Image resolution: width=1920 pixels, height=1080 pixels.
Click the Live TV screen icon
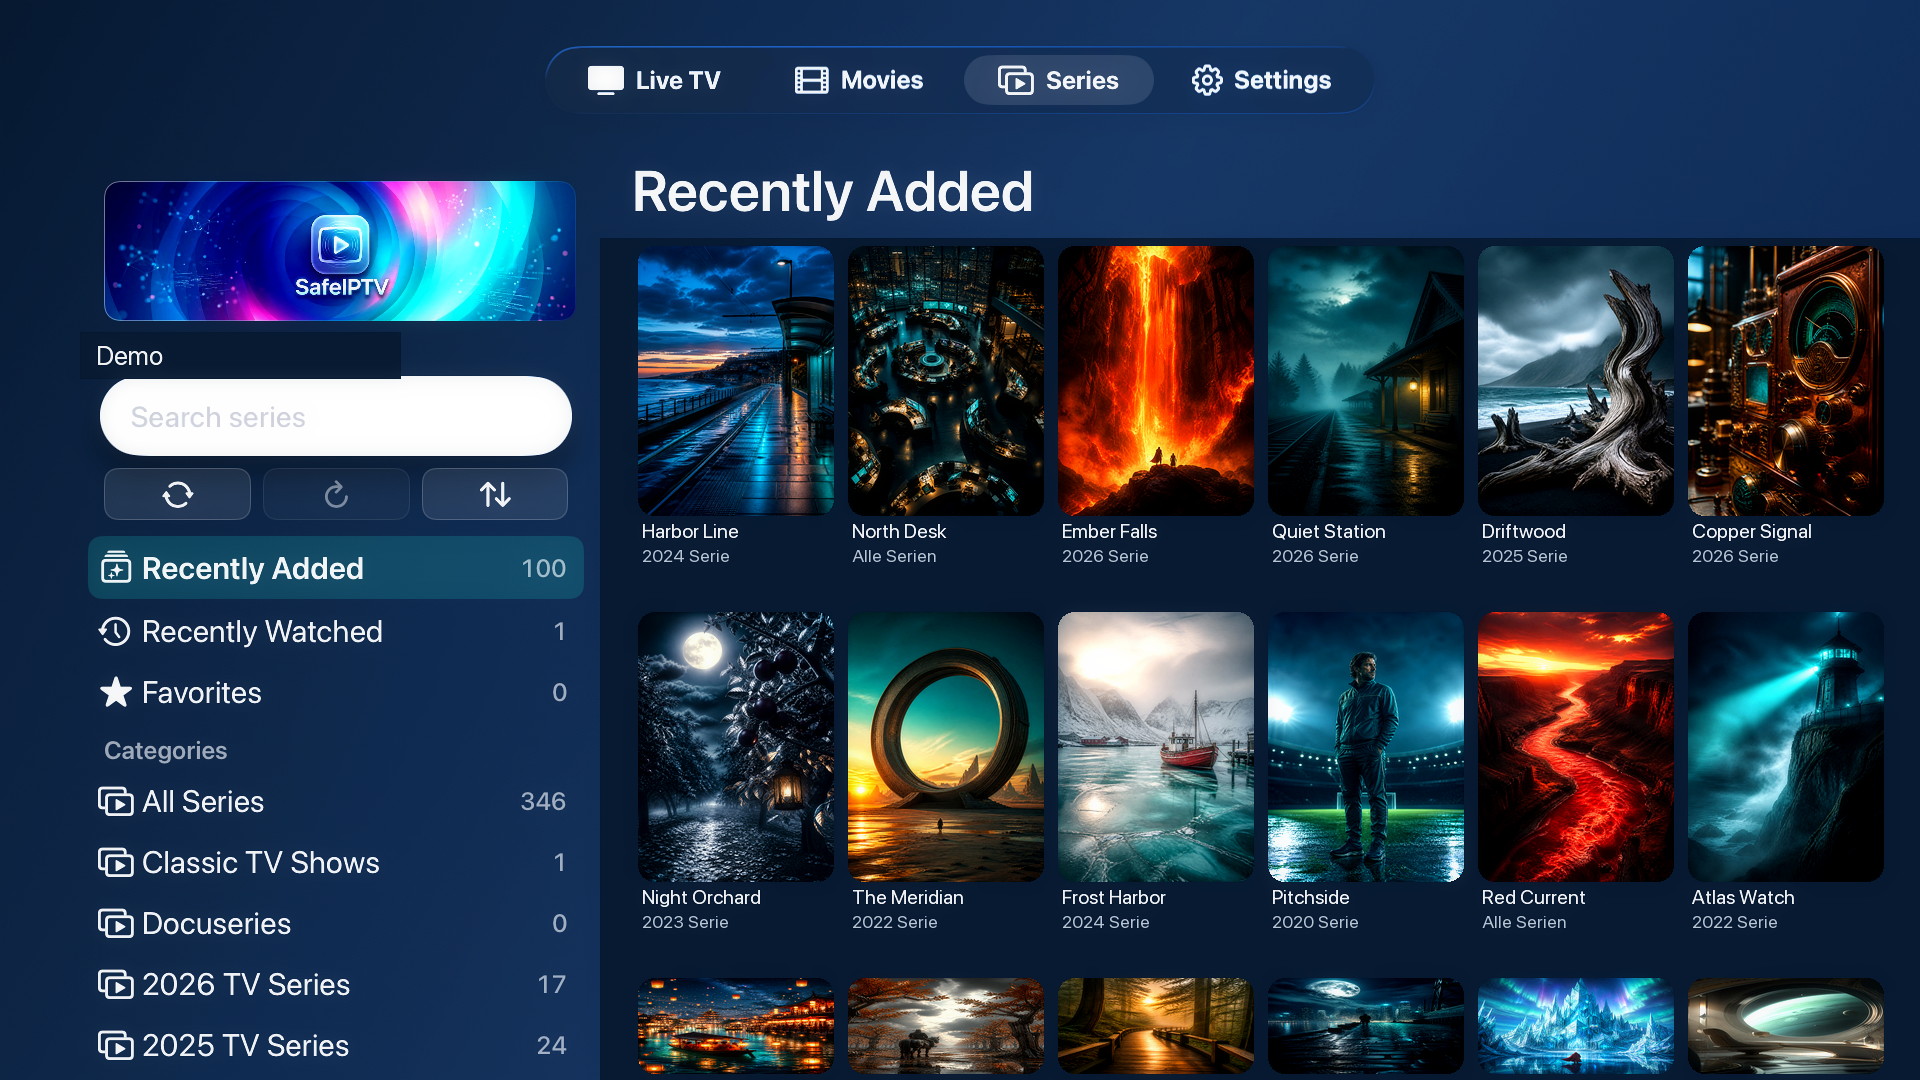click(606, 80)
